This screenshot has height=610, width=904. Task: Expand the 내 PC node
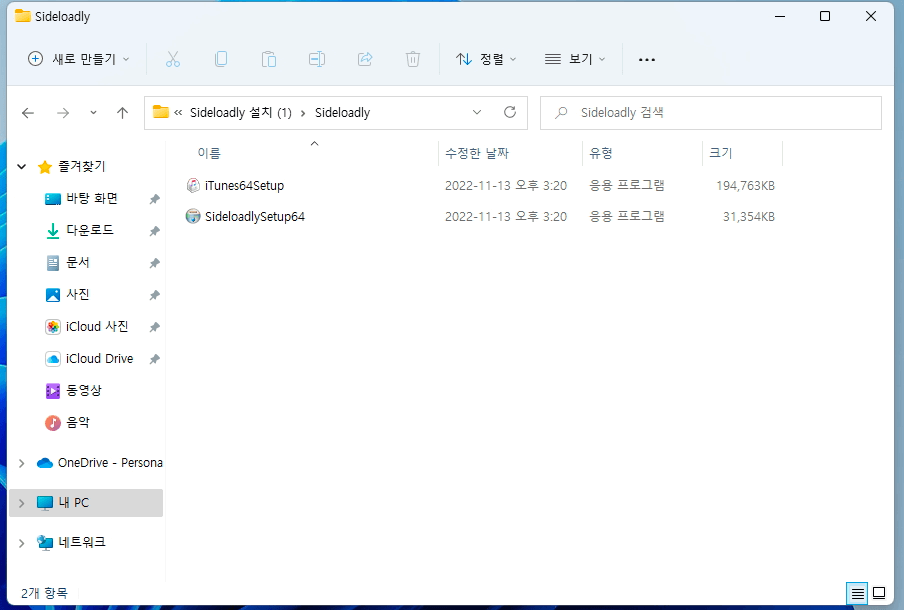click(x=21, y=503)
